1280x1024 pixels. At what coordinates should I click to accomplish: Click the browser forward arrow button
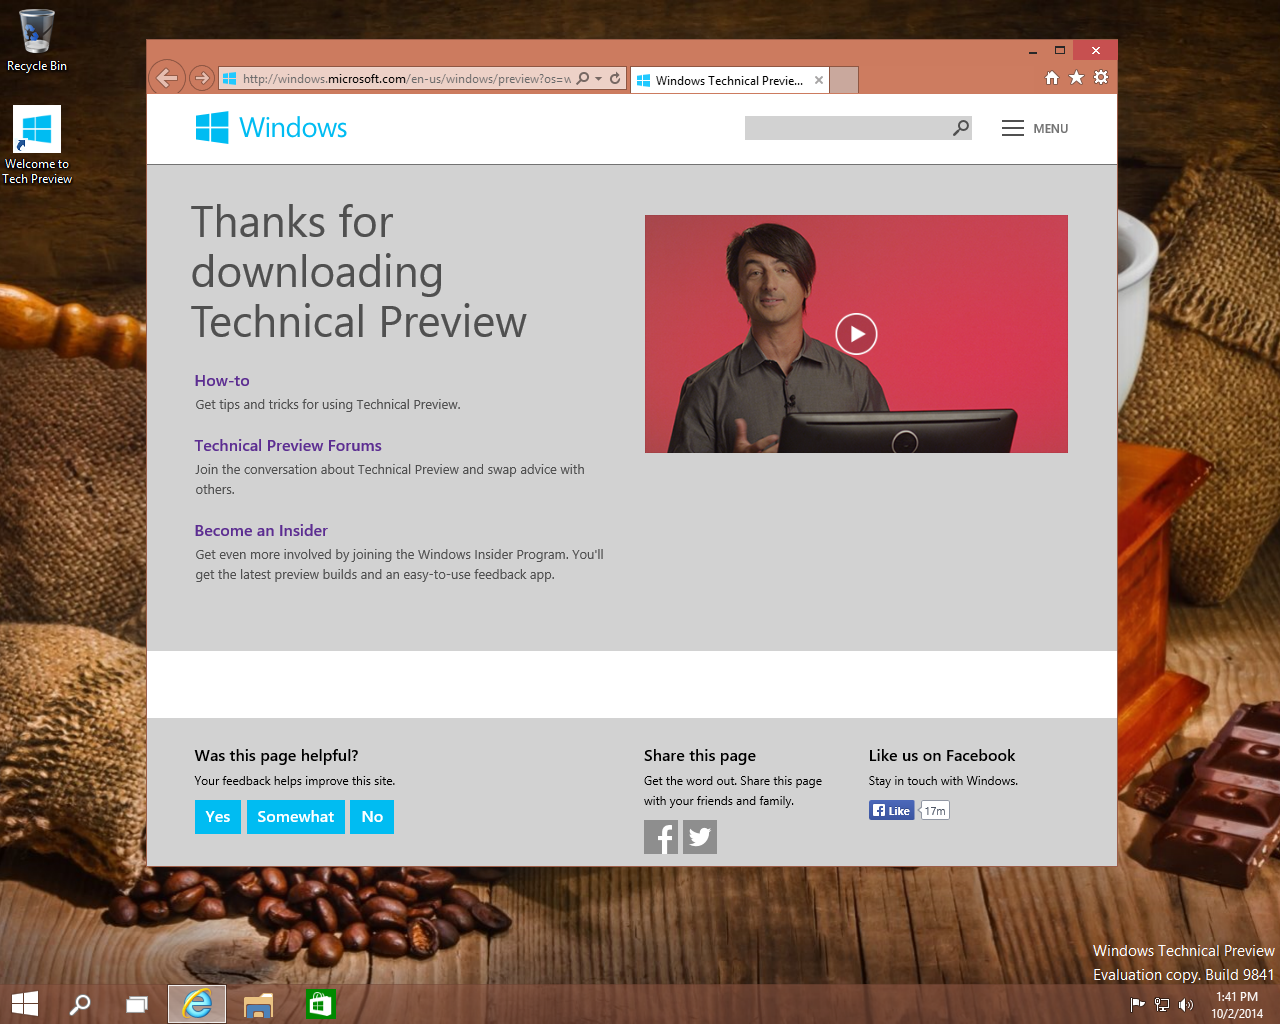(x=202, y=78)
